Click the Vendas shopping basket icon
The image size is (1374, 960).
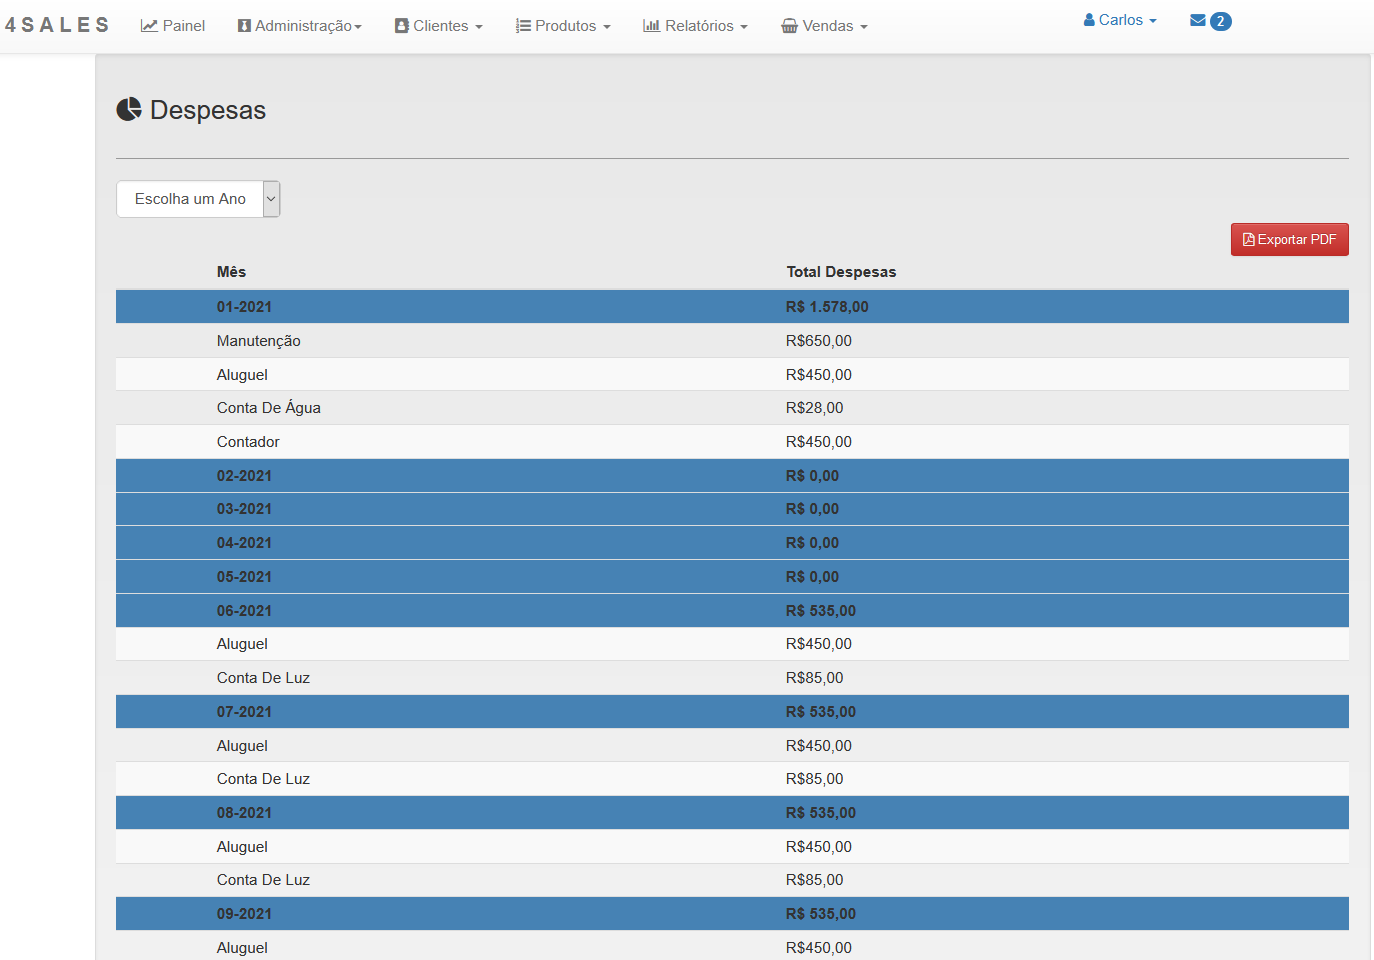[x=789, y=26]
